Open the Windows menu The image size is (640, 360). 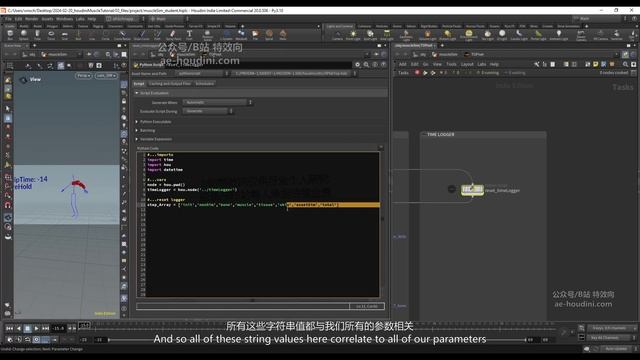(x=64, y=19)
